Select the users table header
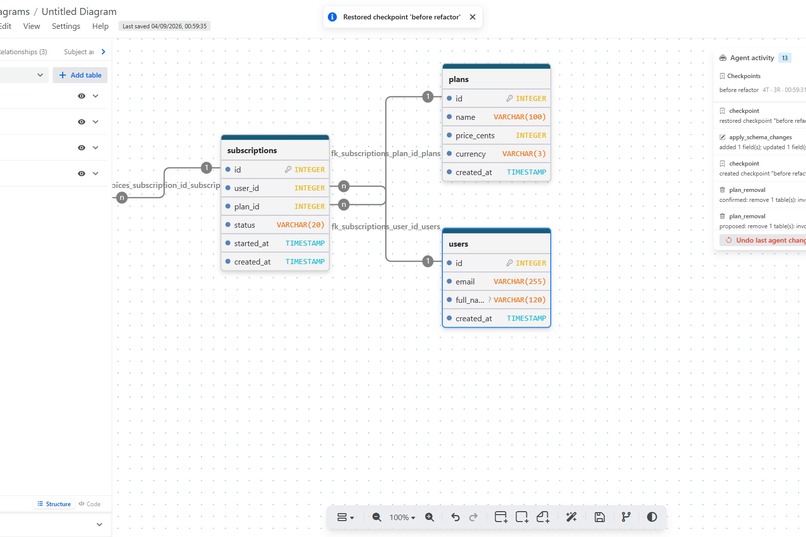Viewport: 806px width, 537px height. pos(497,244)
